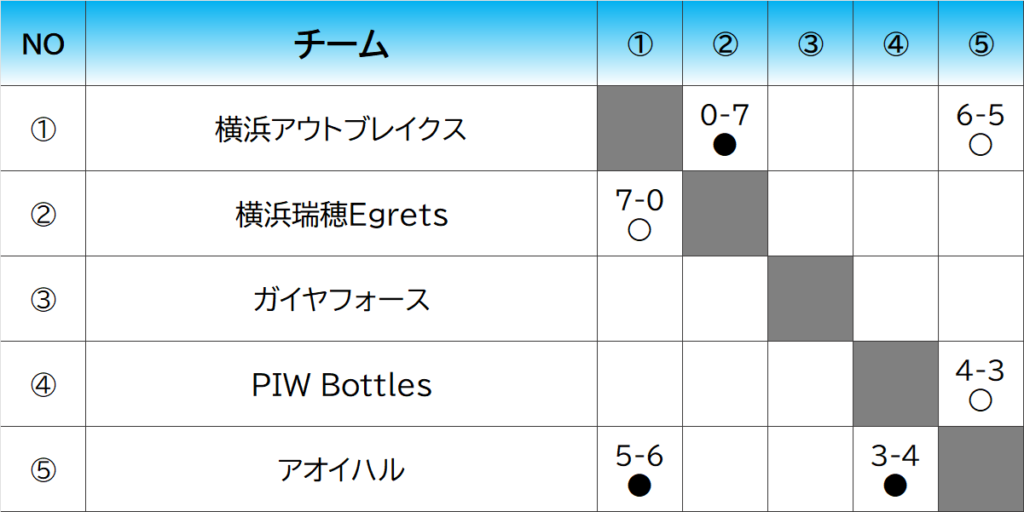Click the white win circle under 4-3

pos(980,400)
